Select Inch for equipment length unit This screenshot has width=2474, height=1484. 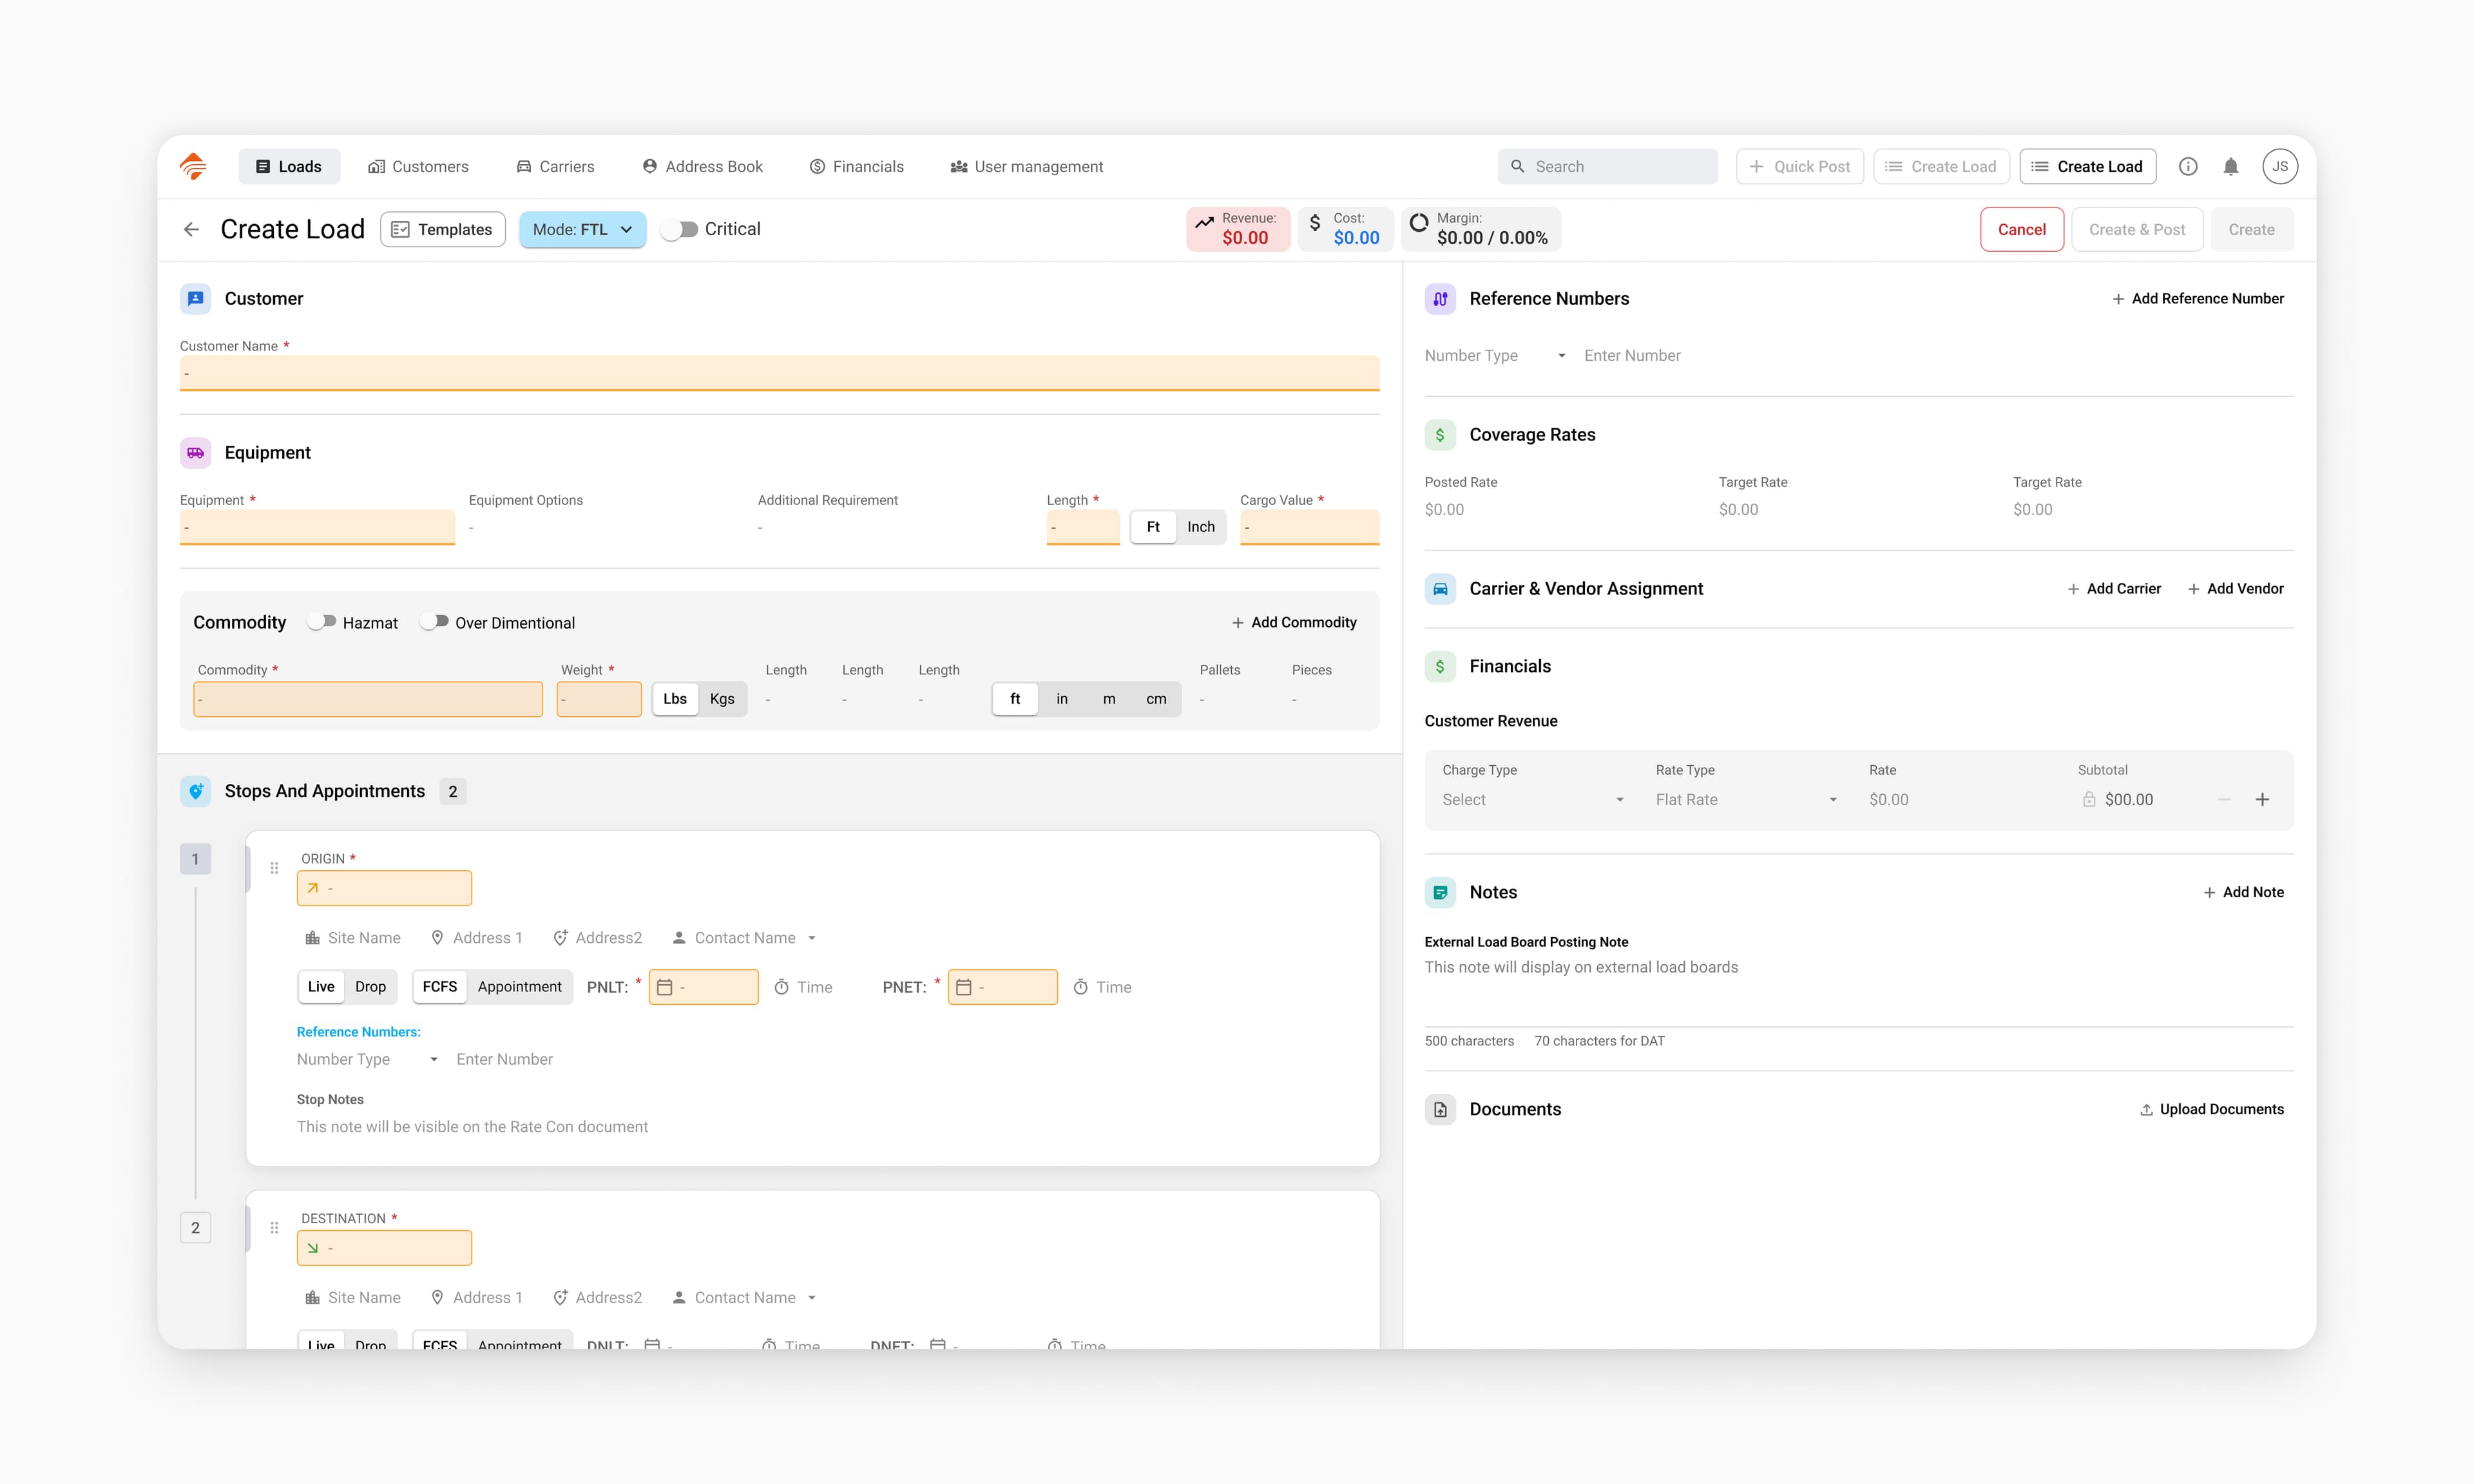coord(1201,527)
